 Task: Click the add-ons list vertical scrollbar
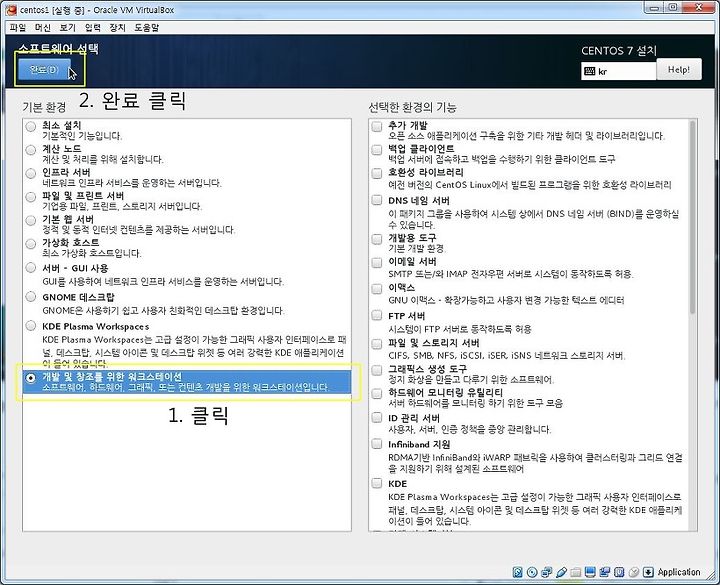coord(692,217)
